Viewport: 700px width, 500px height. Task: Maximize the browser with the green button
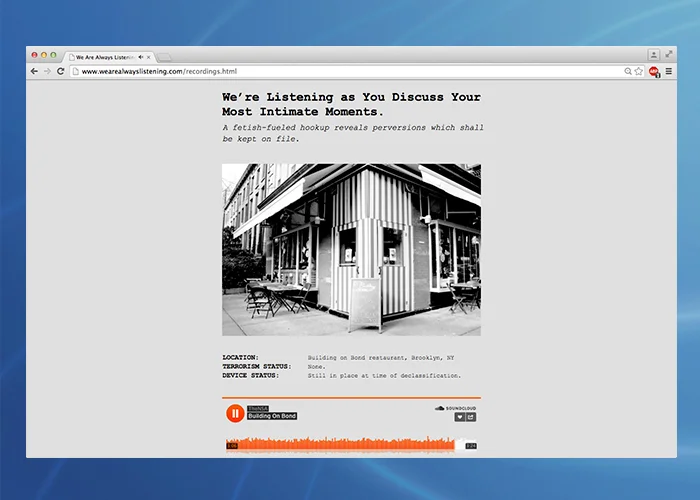pos(53,55)
